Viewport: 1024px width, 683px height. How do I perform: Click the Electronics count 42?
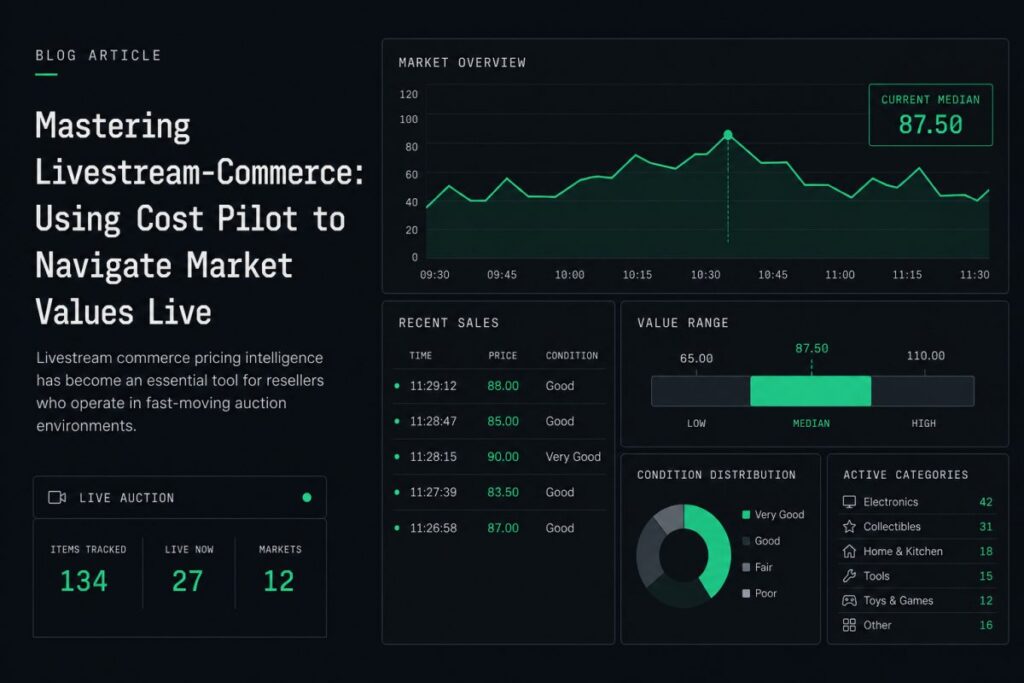985,502
